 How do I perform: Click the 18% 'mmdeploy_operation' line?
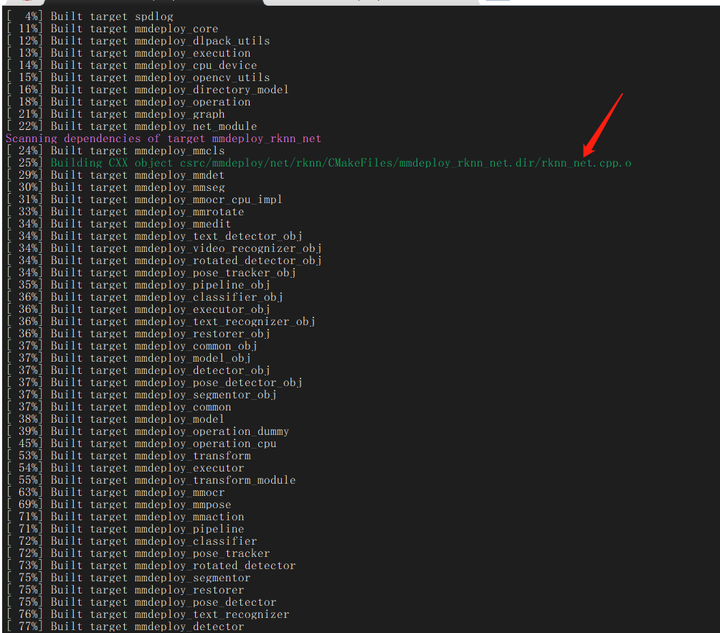point(129,102)
